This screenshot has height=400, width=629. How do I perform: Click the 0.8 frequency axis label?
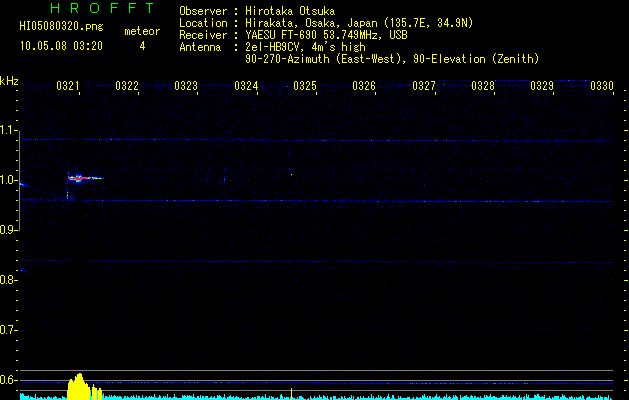[9, 280]
